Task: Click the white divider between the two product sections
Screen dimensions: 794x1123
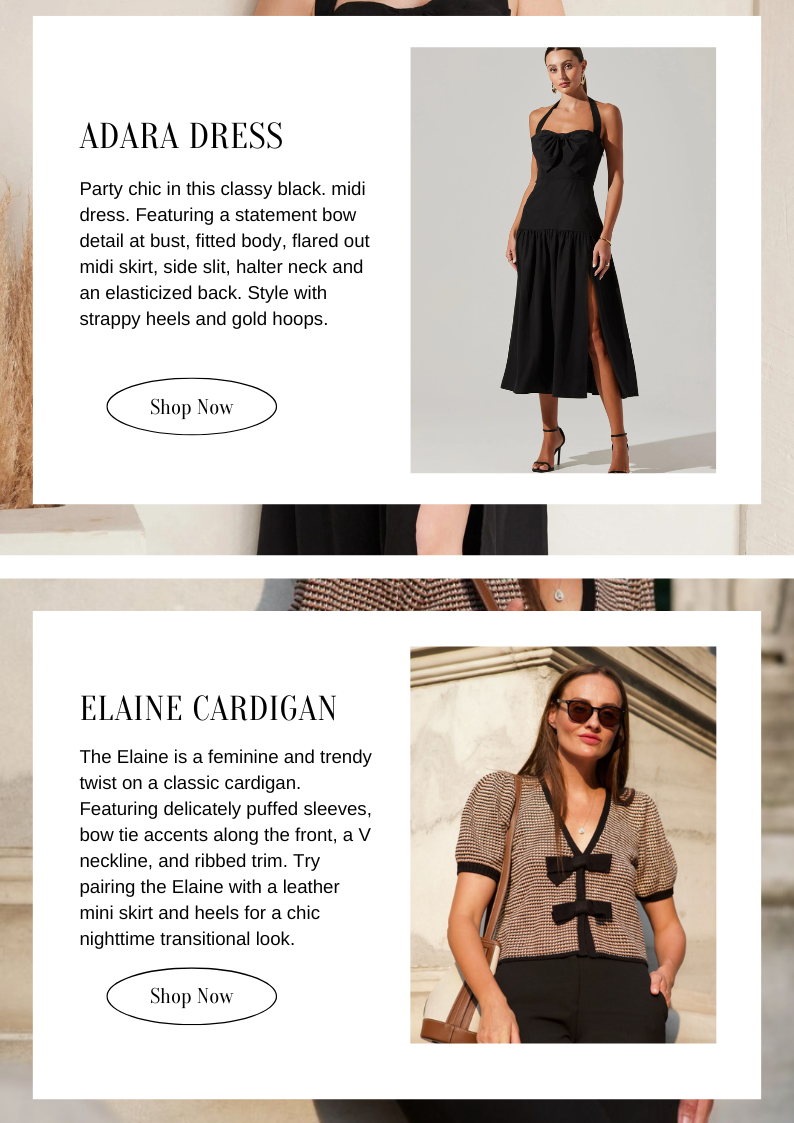Action: (x=397, y=567)
